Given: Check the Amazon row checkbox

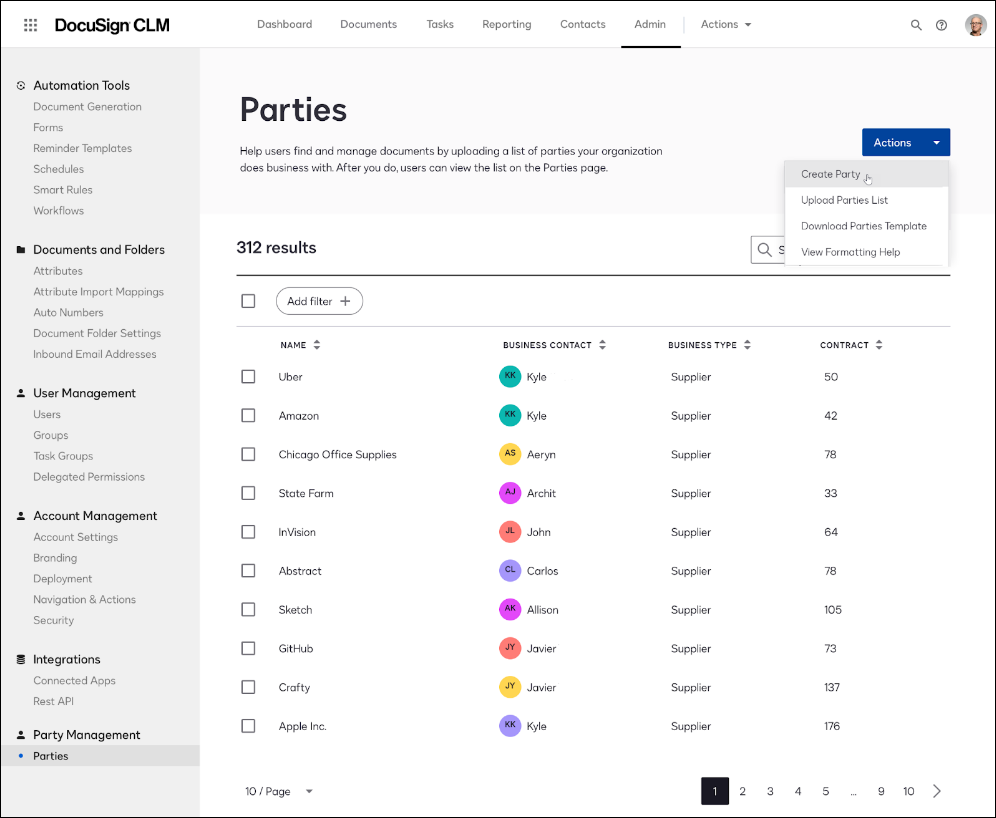Looking at the screenshot, I should click(248, 415).
